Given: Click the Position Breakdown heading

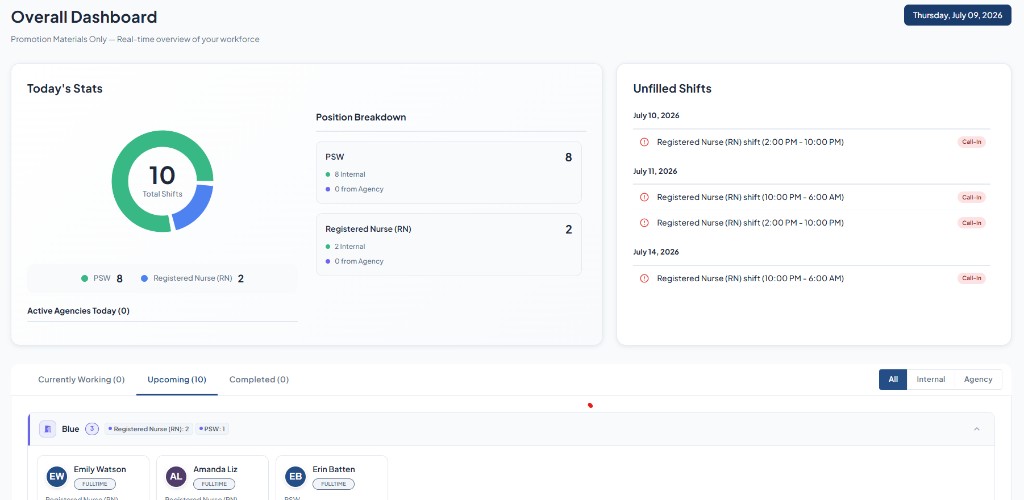Looking at the screenshot, I should coord(361,117).
